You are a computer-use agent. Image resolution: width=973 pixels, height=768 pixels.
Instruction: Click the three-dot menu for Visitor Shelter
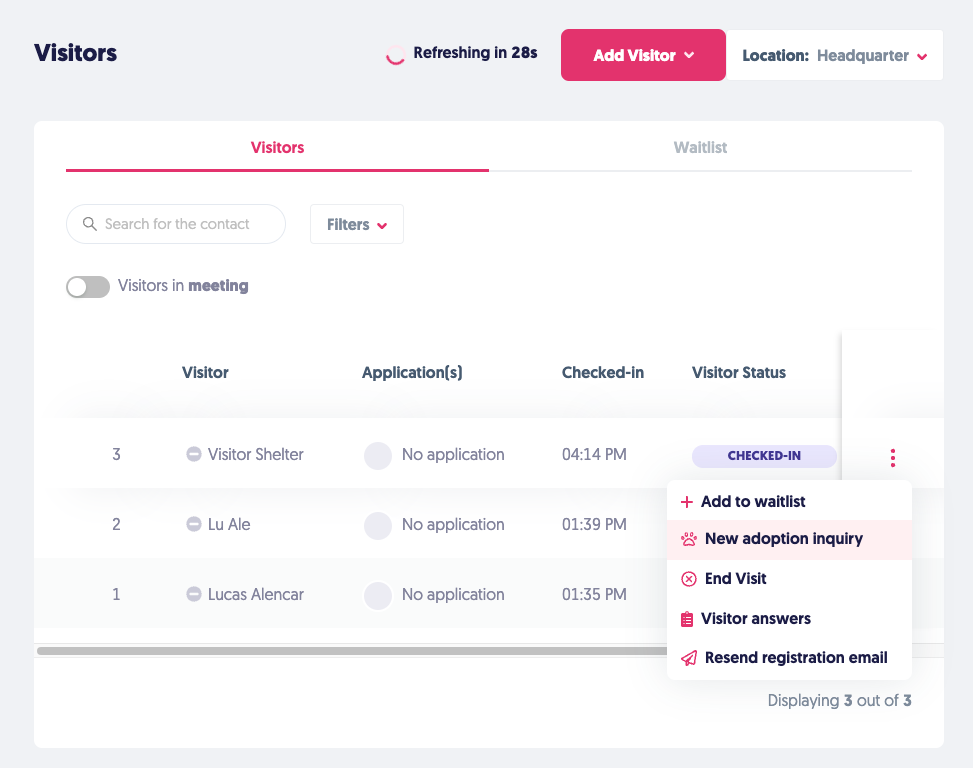[x=892, y=458]
